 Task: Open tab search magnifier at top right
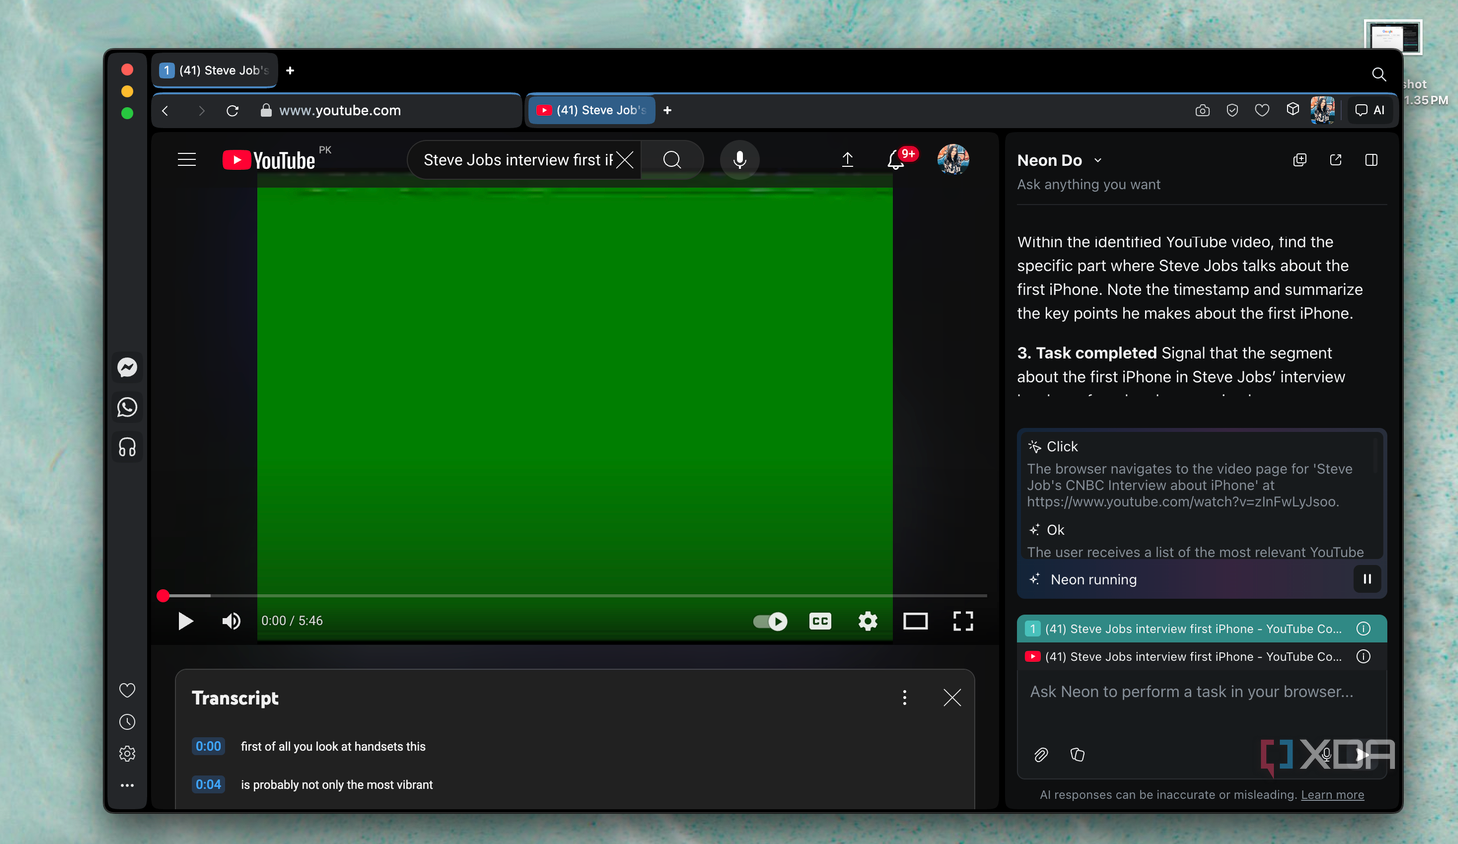point(1379,74)
